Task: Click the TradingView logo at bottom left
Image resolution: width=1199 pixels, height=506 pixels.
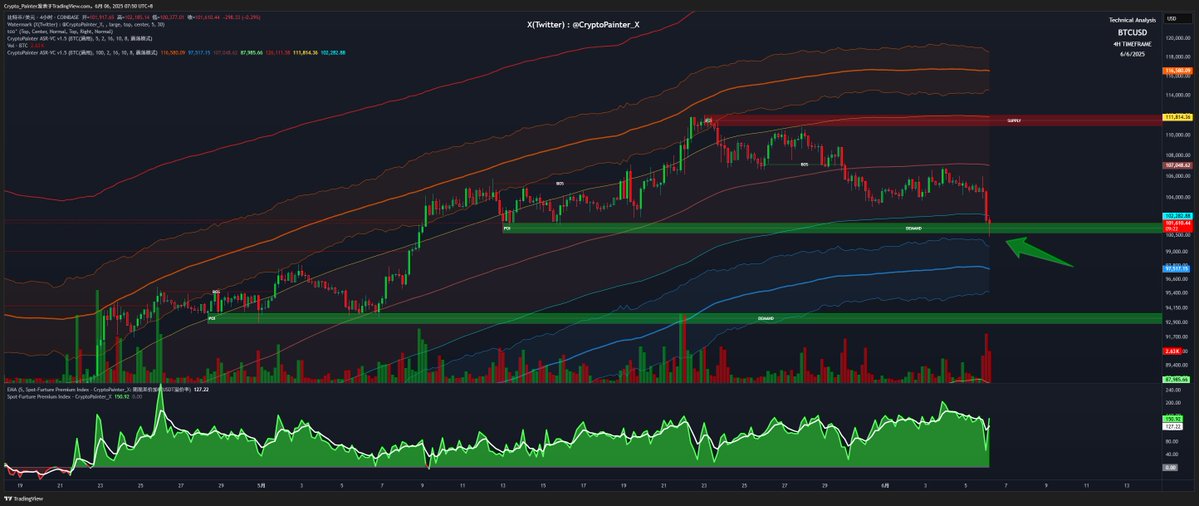Action: pyautogui.click(x=23, y=498)
